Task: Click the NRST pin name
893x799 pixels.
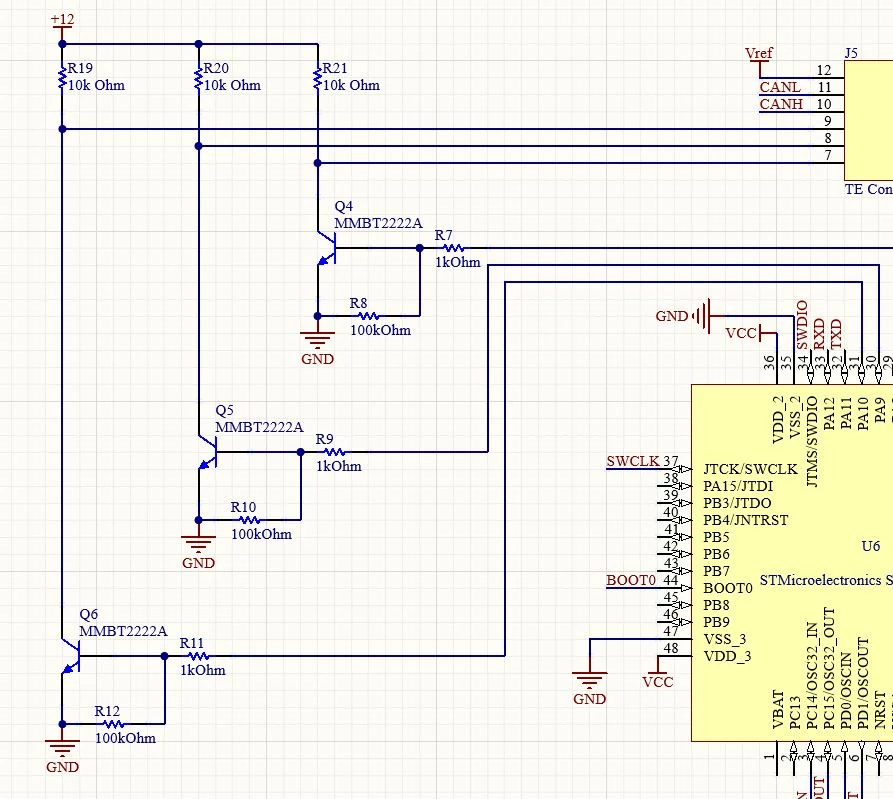Action: (x=880, y=710)
